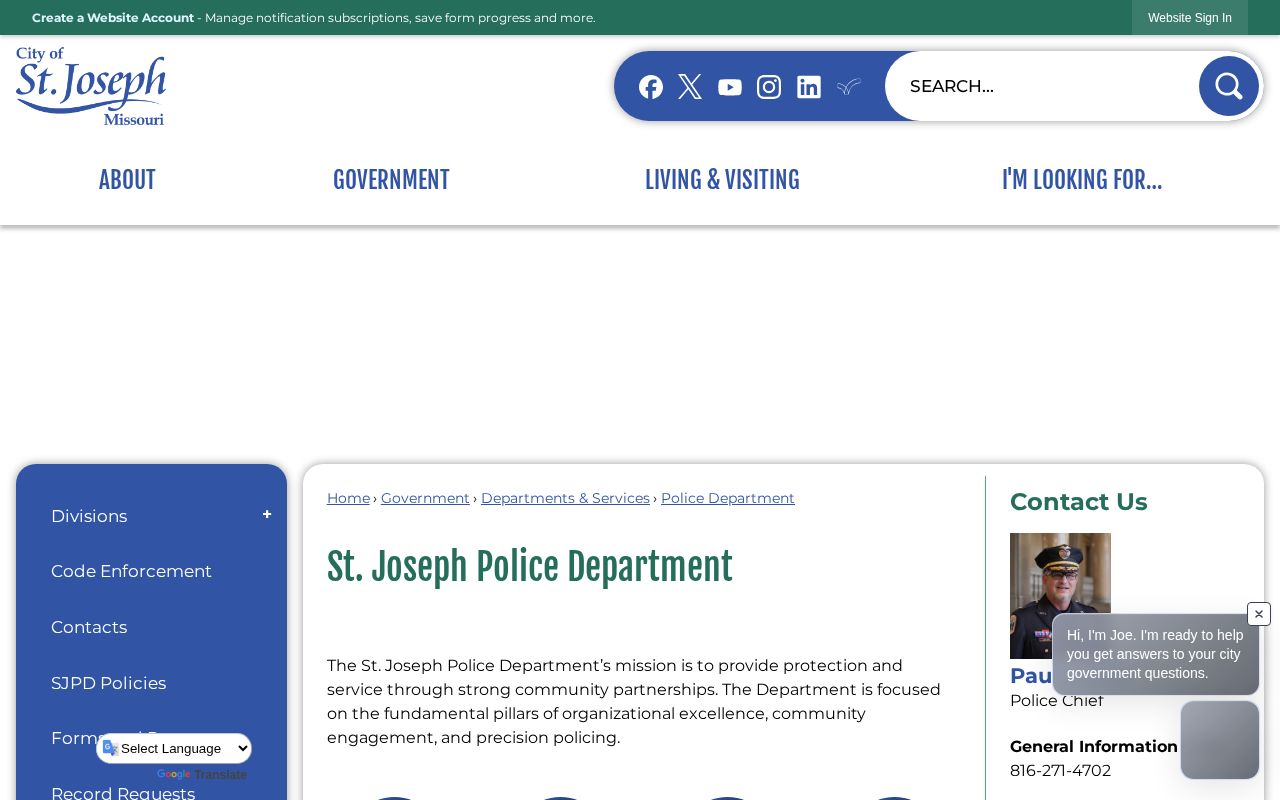Open the LinkedIn icon
Image resolution: width=1280 pixels, height=800 pixels.
(x=809, y=87)
